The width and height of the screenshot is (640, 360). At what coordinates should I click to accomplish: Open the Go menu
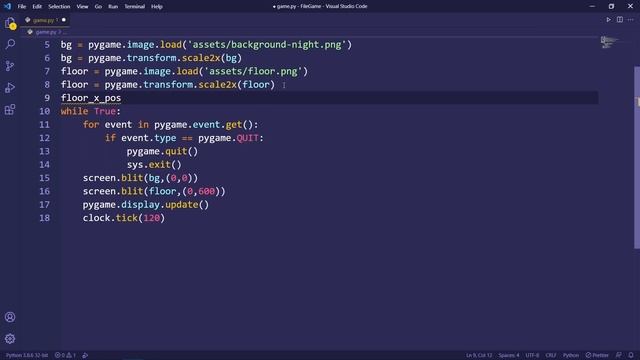[x=98, y=7]
